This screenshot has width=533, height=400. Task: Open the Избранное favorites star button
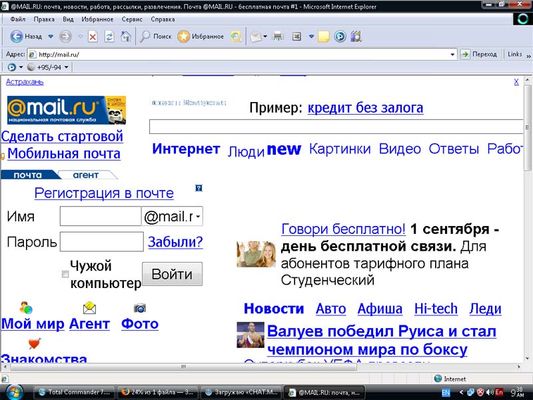pos(201,36)
